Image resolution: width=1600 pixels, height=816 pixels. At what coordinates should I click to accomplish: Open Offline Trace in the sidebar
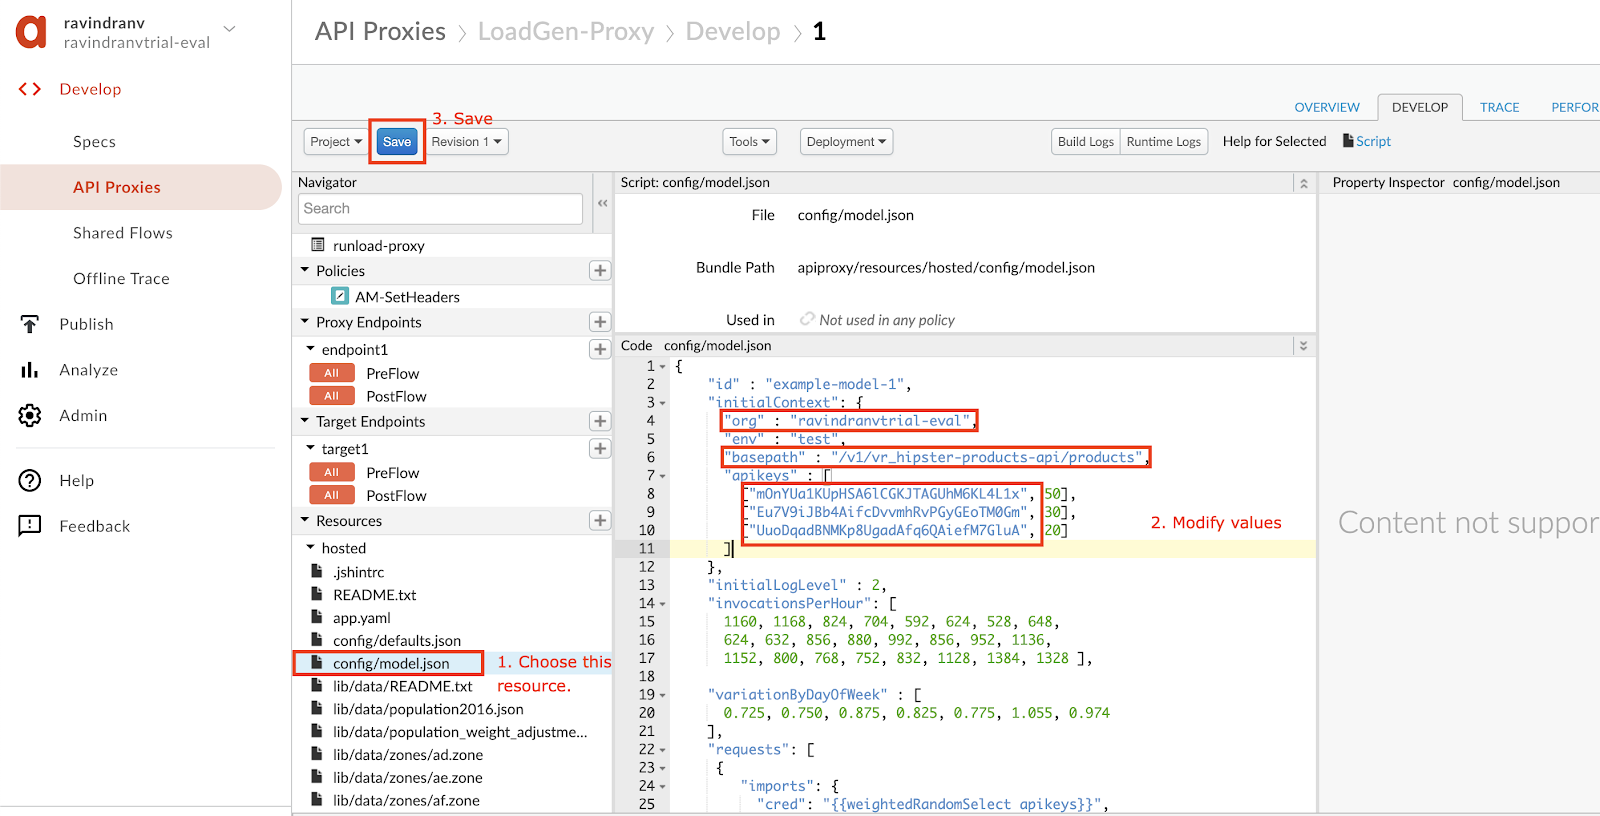point(121,279)
